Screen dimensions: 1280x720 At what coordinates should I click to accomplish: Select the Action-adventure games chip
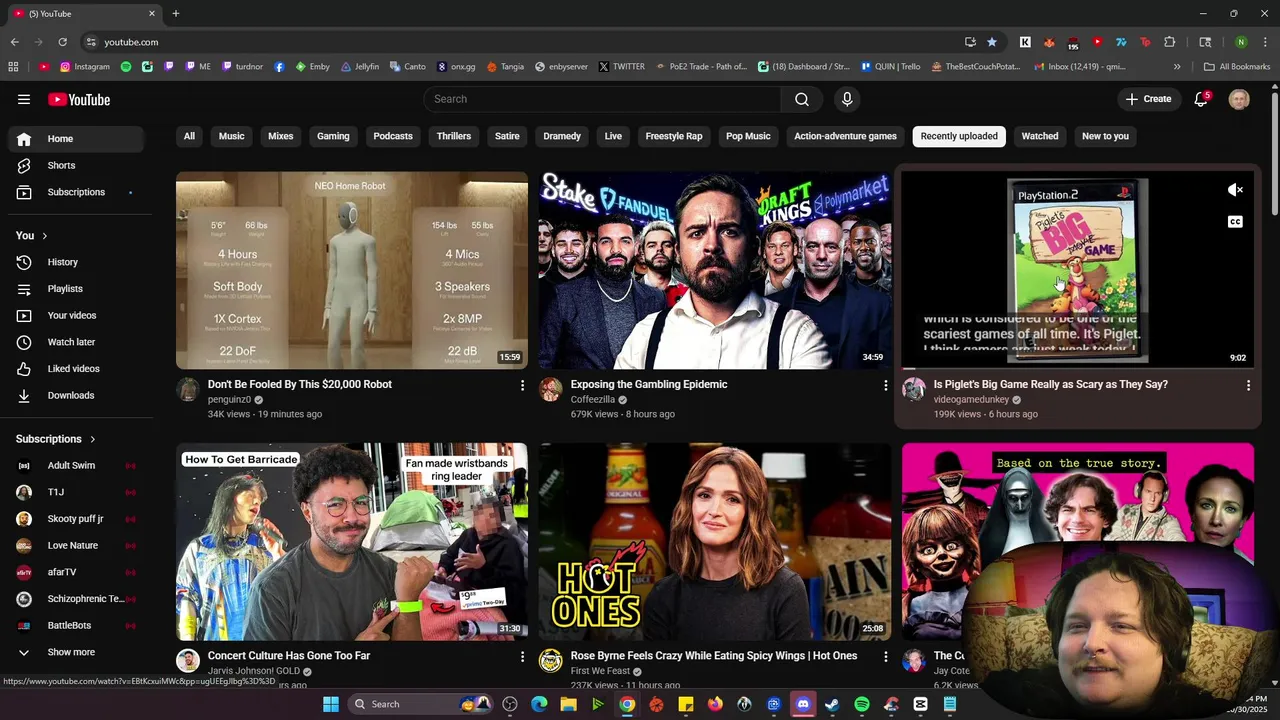point(845,136)
